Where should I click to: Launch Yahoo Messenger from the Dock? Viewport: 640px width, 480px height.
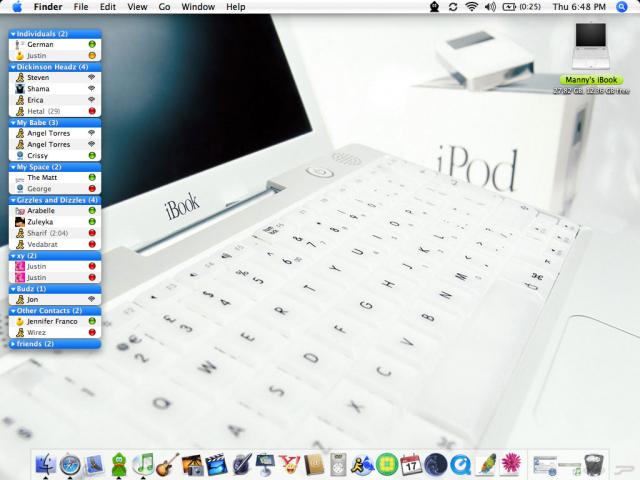(x=289, y=464)
